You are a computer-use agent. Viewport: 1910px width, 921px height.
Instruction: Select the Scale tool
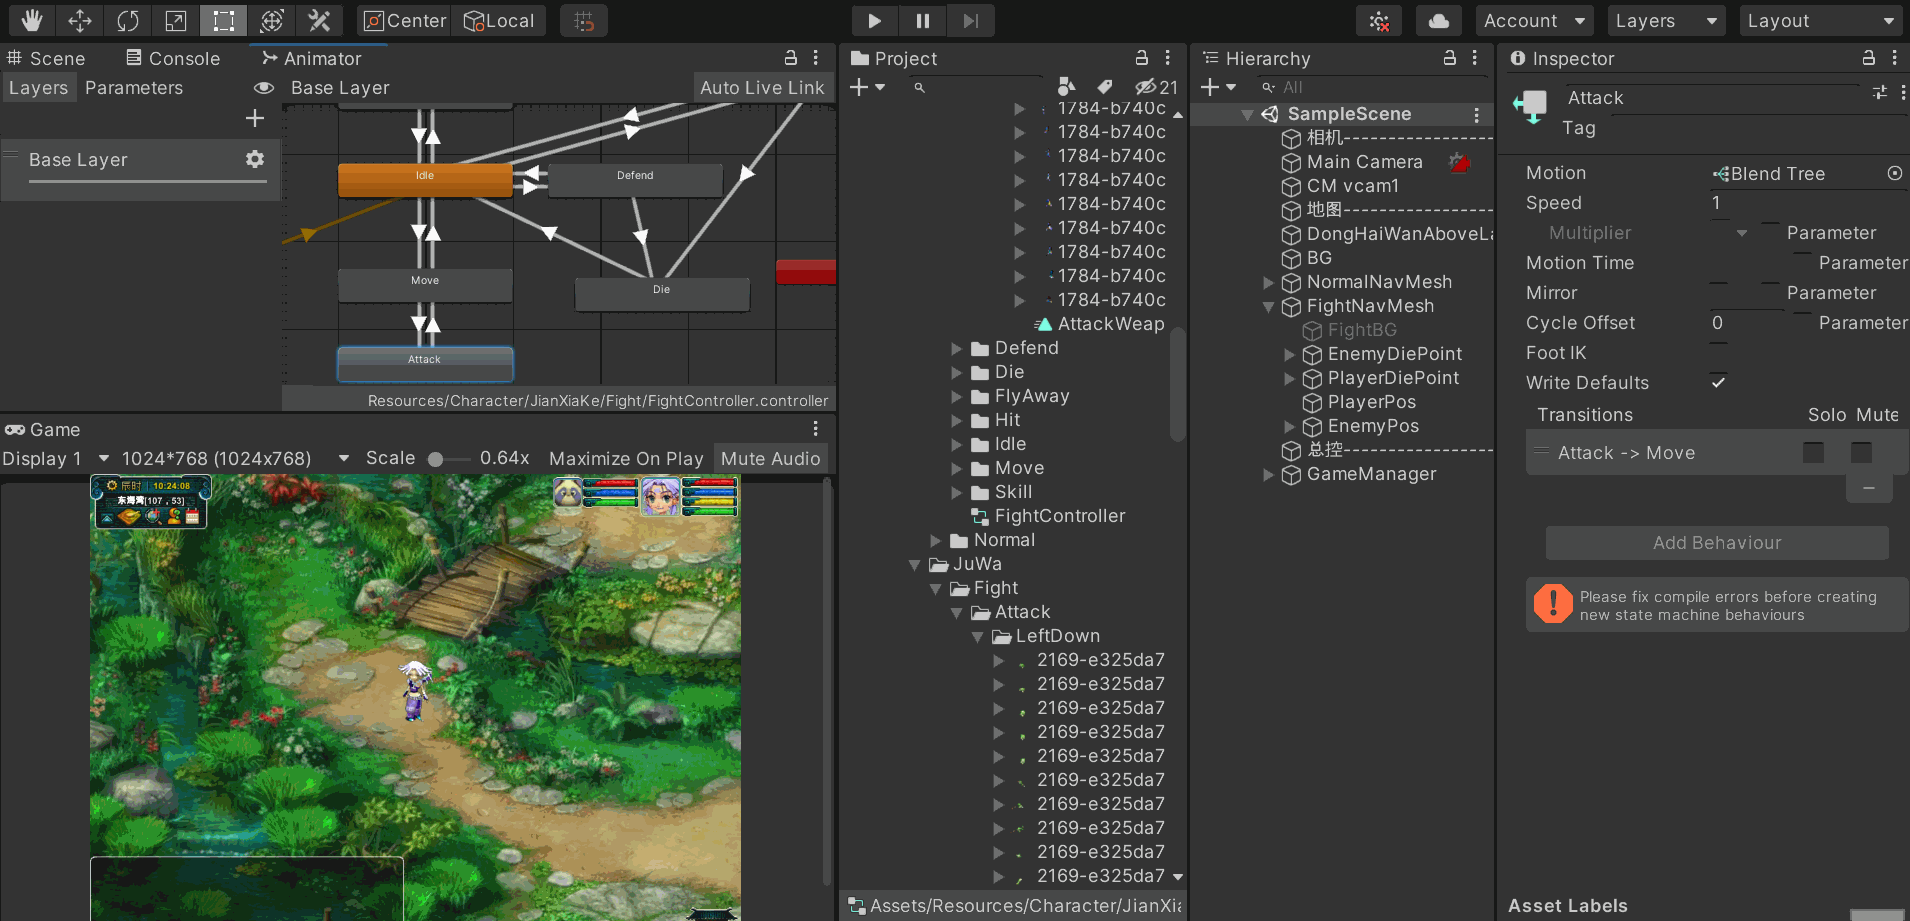[x=175, y=20]
